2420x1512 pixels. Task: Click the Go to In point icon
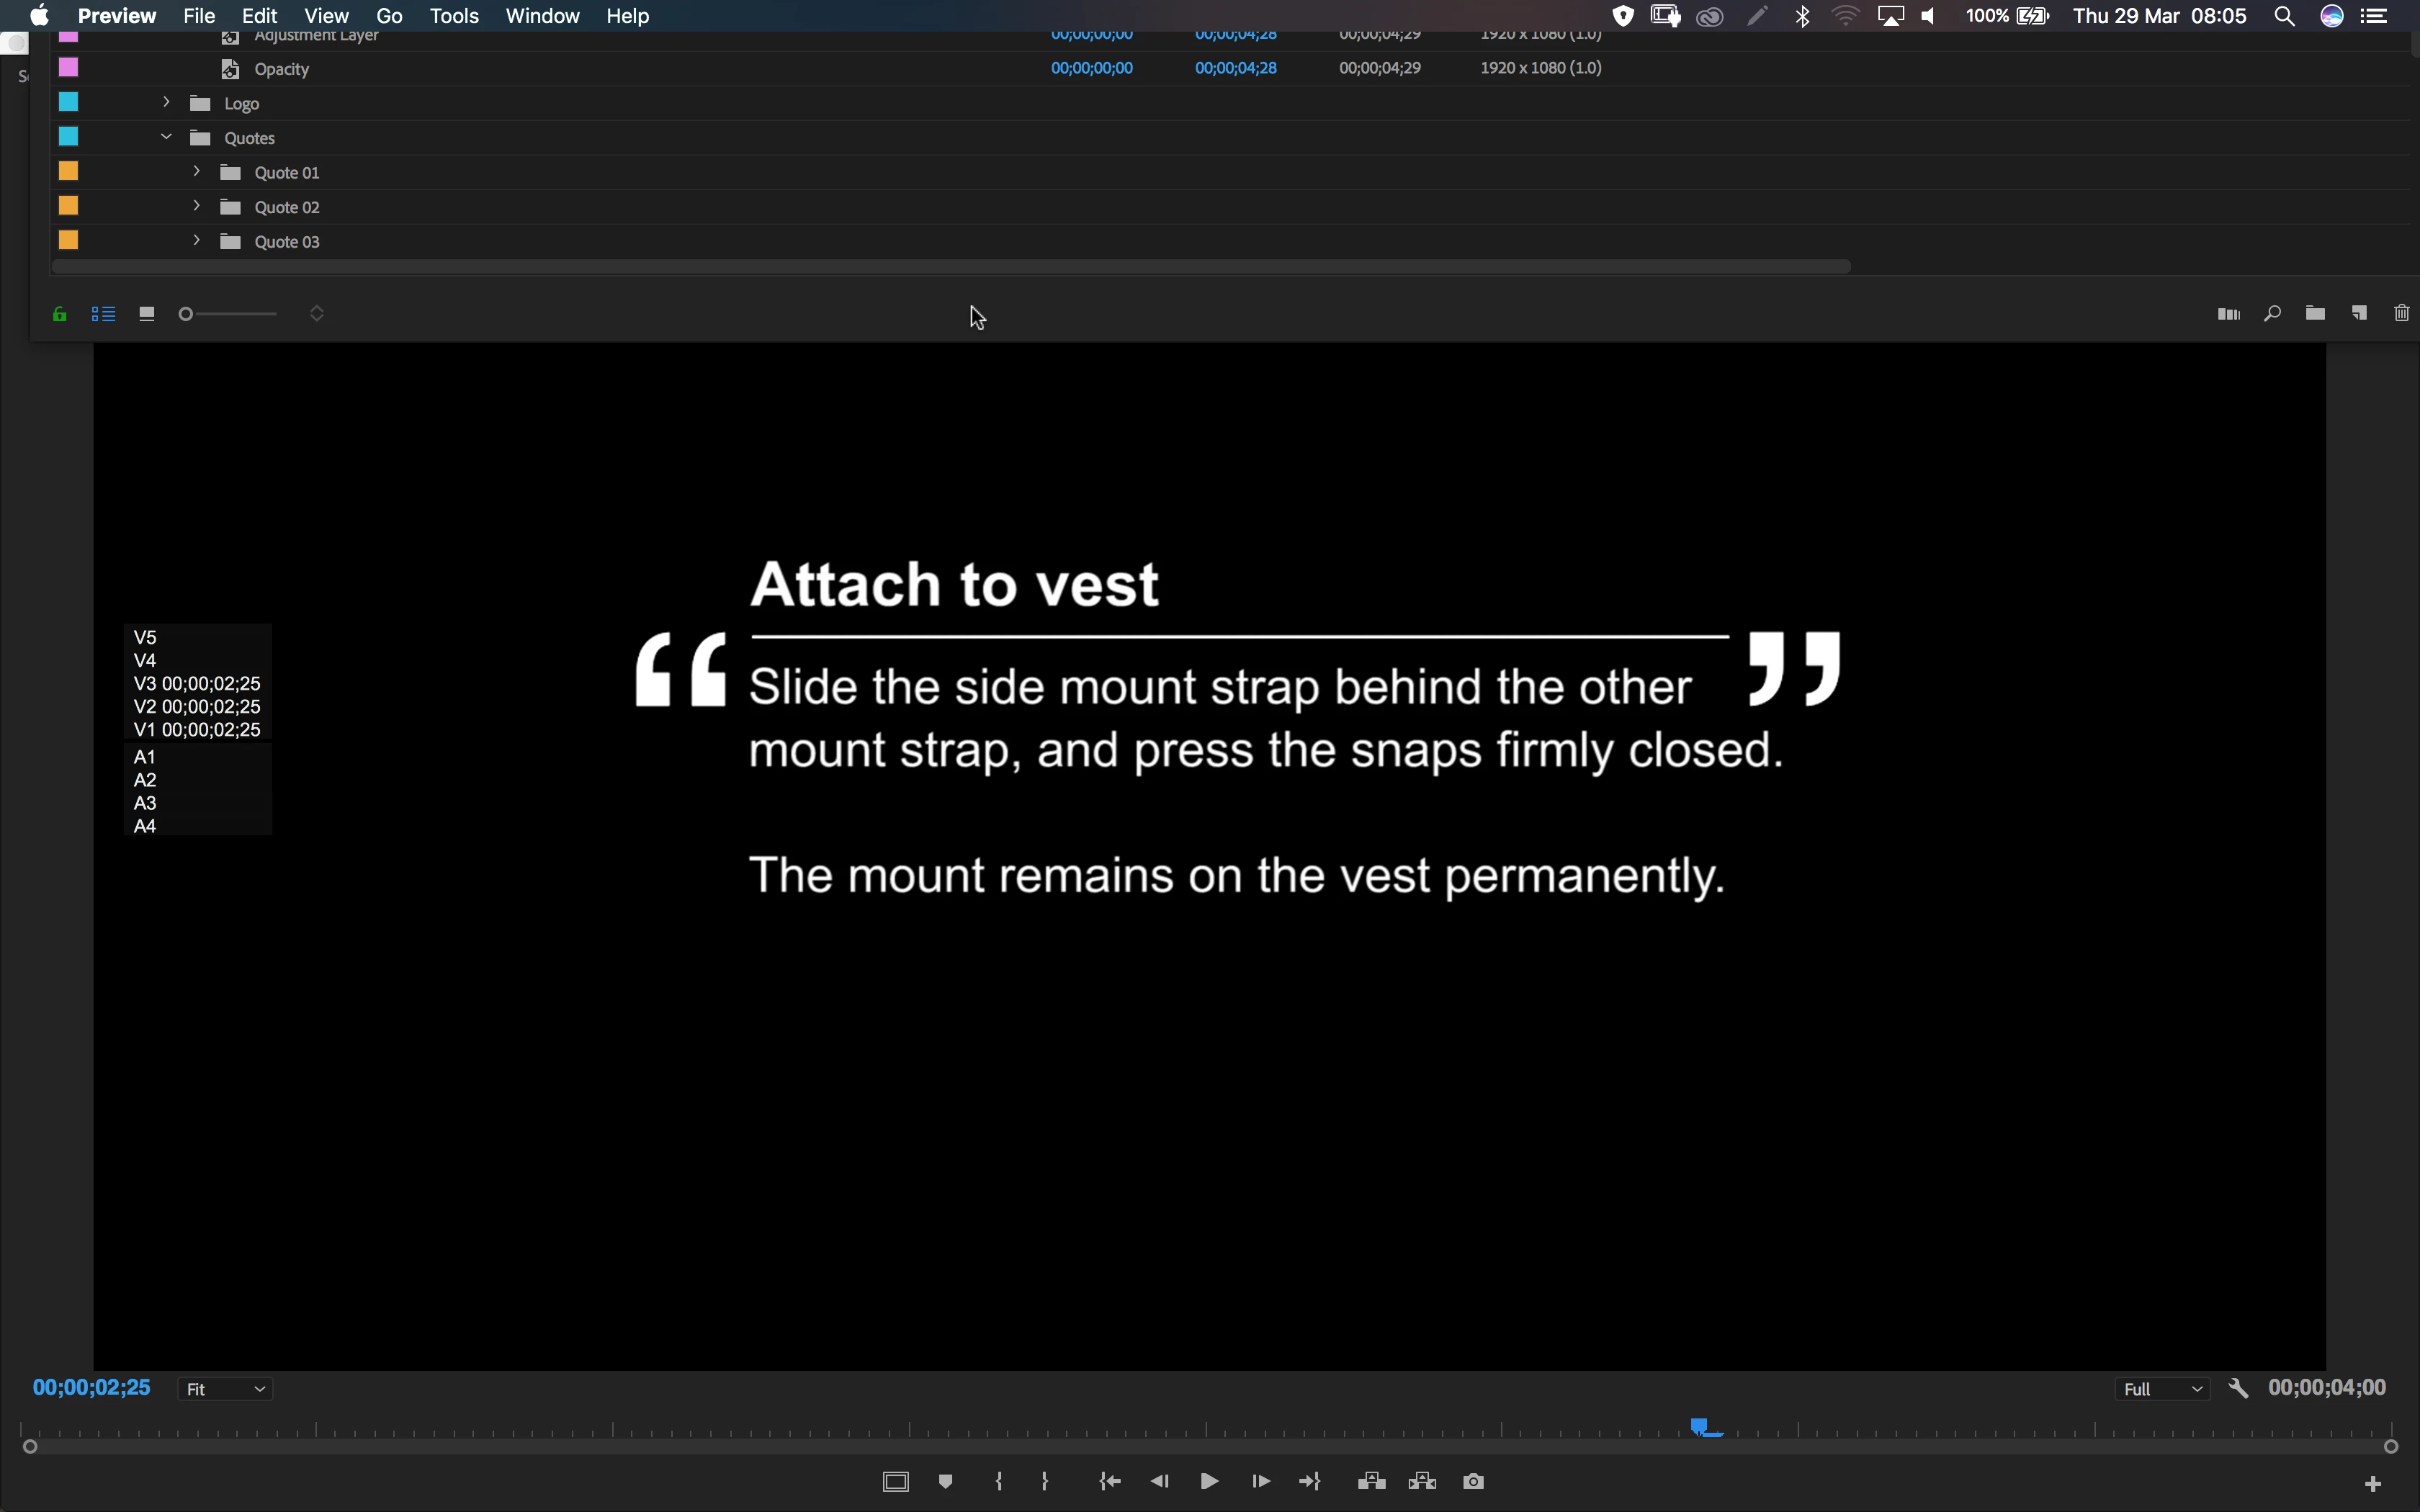[1109, 1481]
